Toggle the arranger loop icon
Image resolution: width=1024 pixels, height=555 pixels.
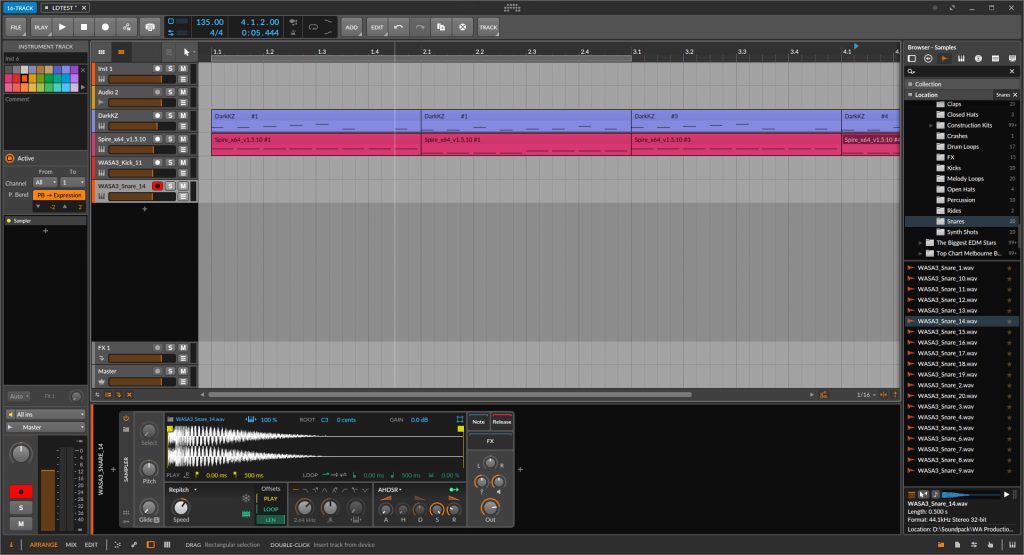313,27
